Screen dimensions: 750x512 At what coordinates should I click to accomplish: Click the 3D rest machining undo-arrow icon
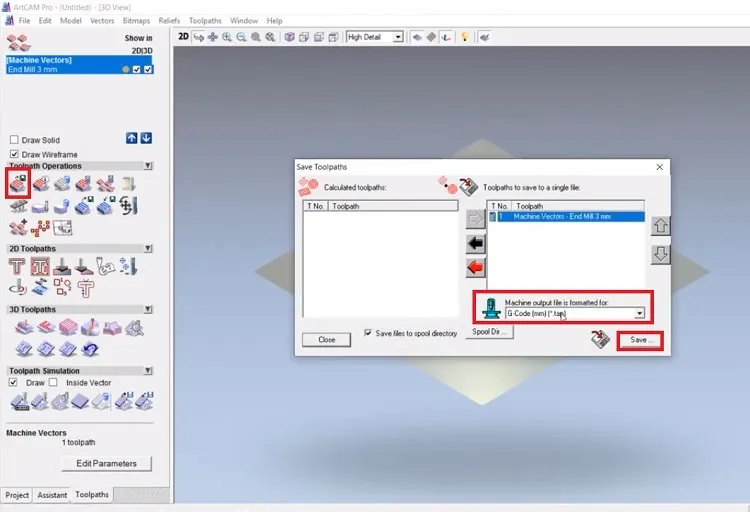point(90,350)
